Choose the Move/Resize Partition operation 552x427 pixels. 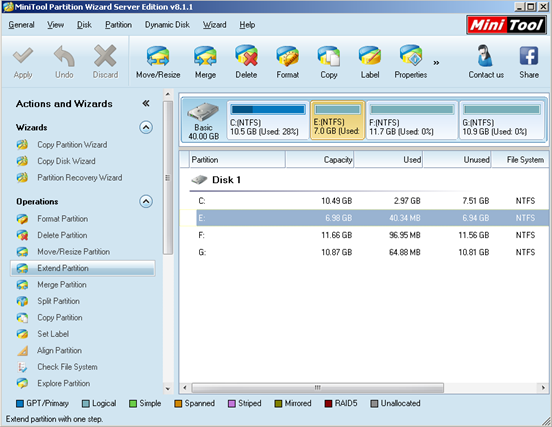pos(74,252)
